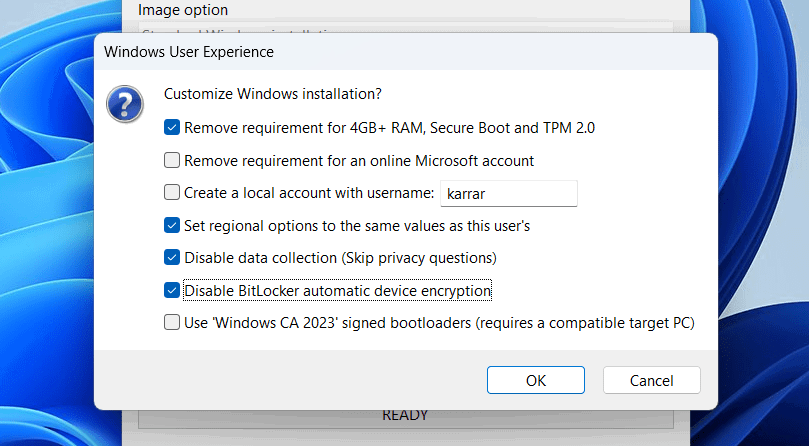Image resolution: width=809 pixels, height=446 pixels.
Task: Uncheck the 4GB+ RAM, Secure Boot, TPM requirement checkbox
Action: pyautogui.click(x=172, y=128)
